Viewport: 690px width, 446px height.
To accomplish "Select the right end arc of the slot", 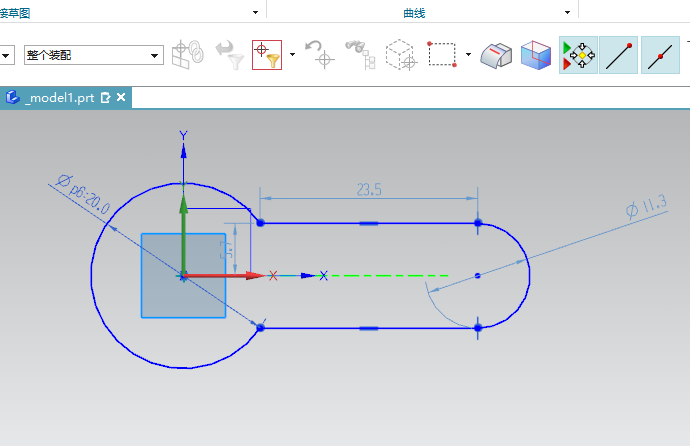I will click(x=529, y=276).
